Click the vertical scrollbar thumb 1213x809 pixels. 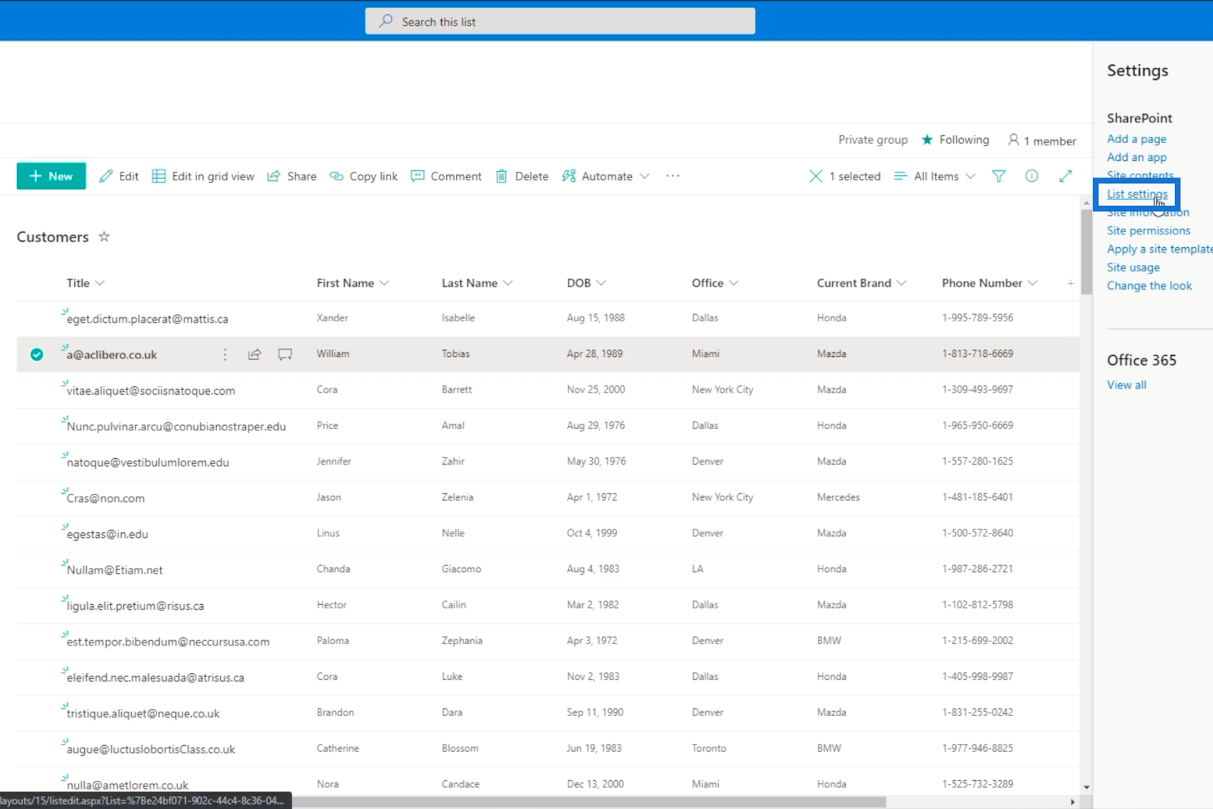[x=1086, y=252]
